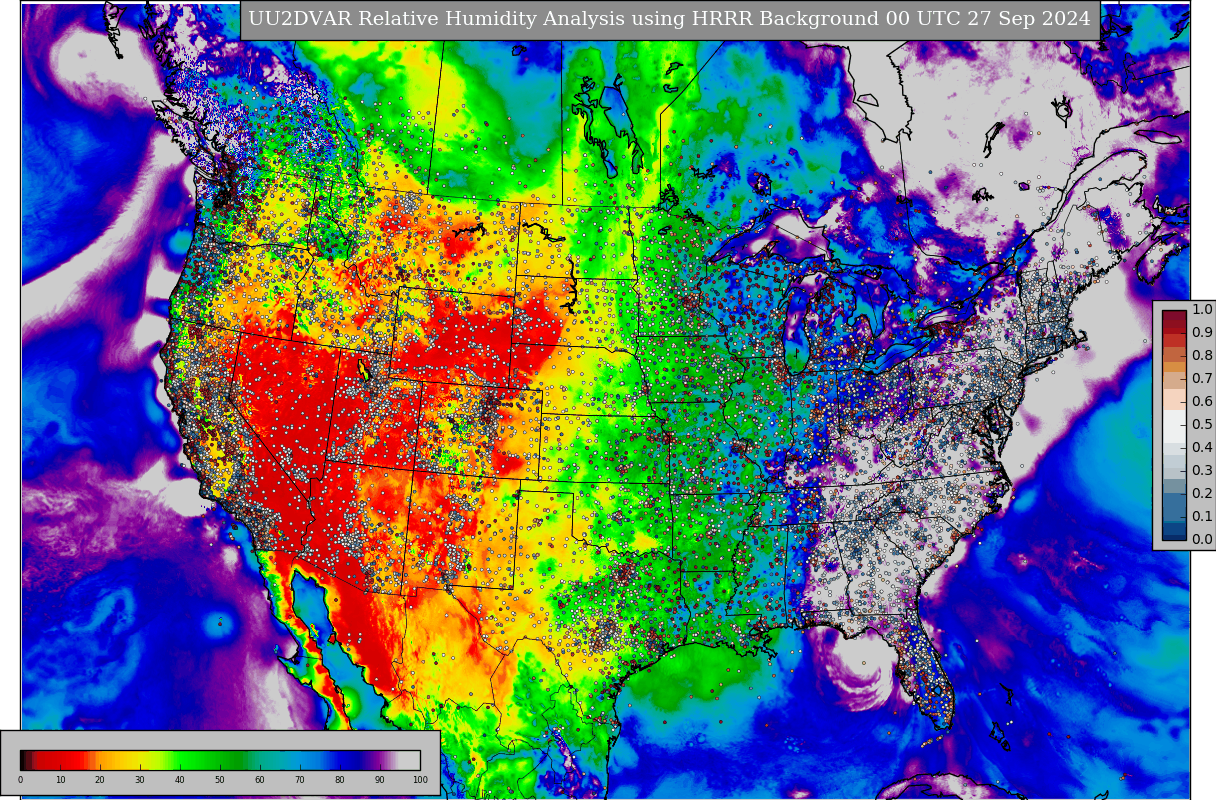Click the 20 tick label on humidity scale
Screen dimensions: 1216x800
pos(100,780)
